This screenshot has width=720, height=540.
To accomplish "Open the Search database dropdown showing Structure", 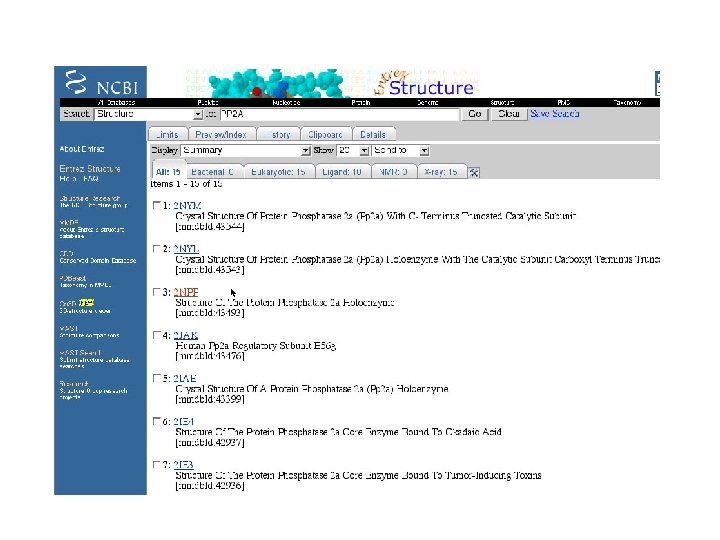I will click(x=148, y=114).
